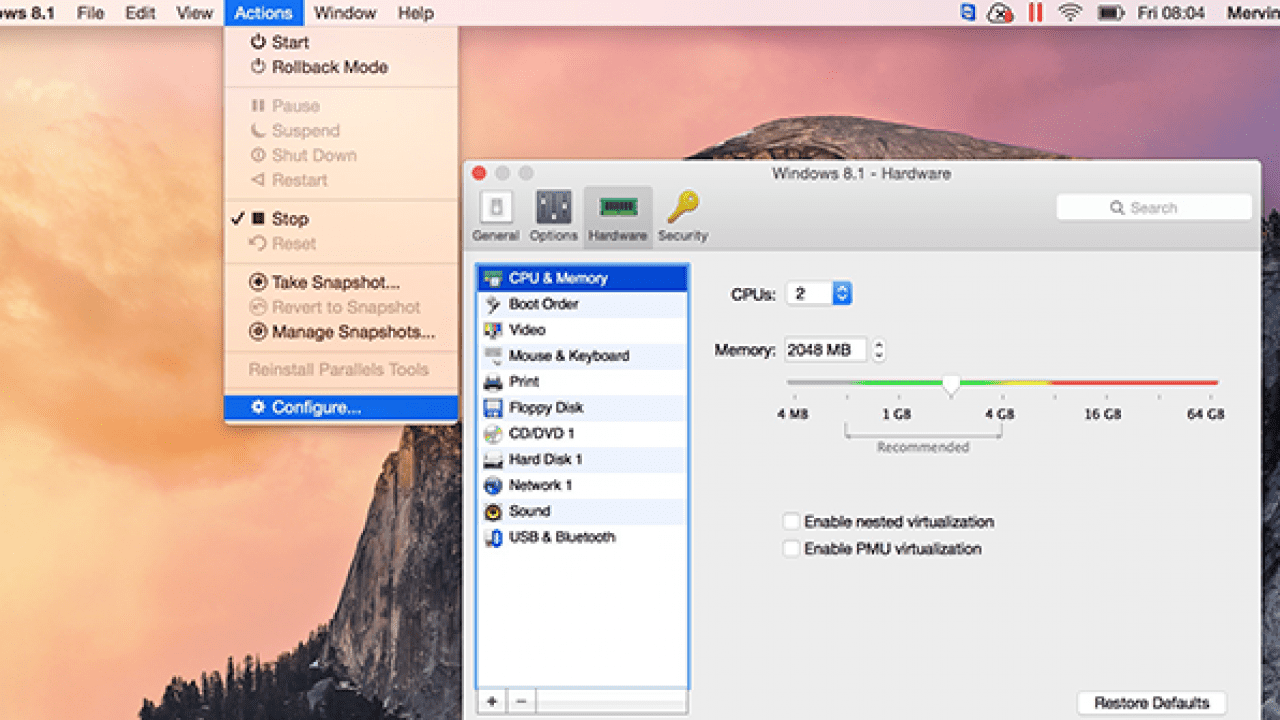
Task: Select the Hardware tab memory chip icon
Action: click(x=618, y=207)
